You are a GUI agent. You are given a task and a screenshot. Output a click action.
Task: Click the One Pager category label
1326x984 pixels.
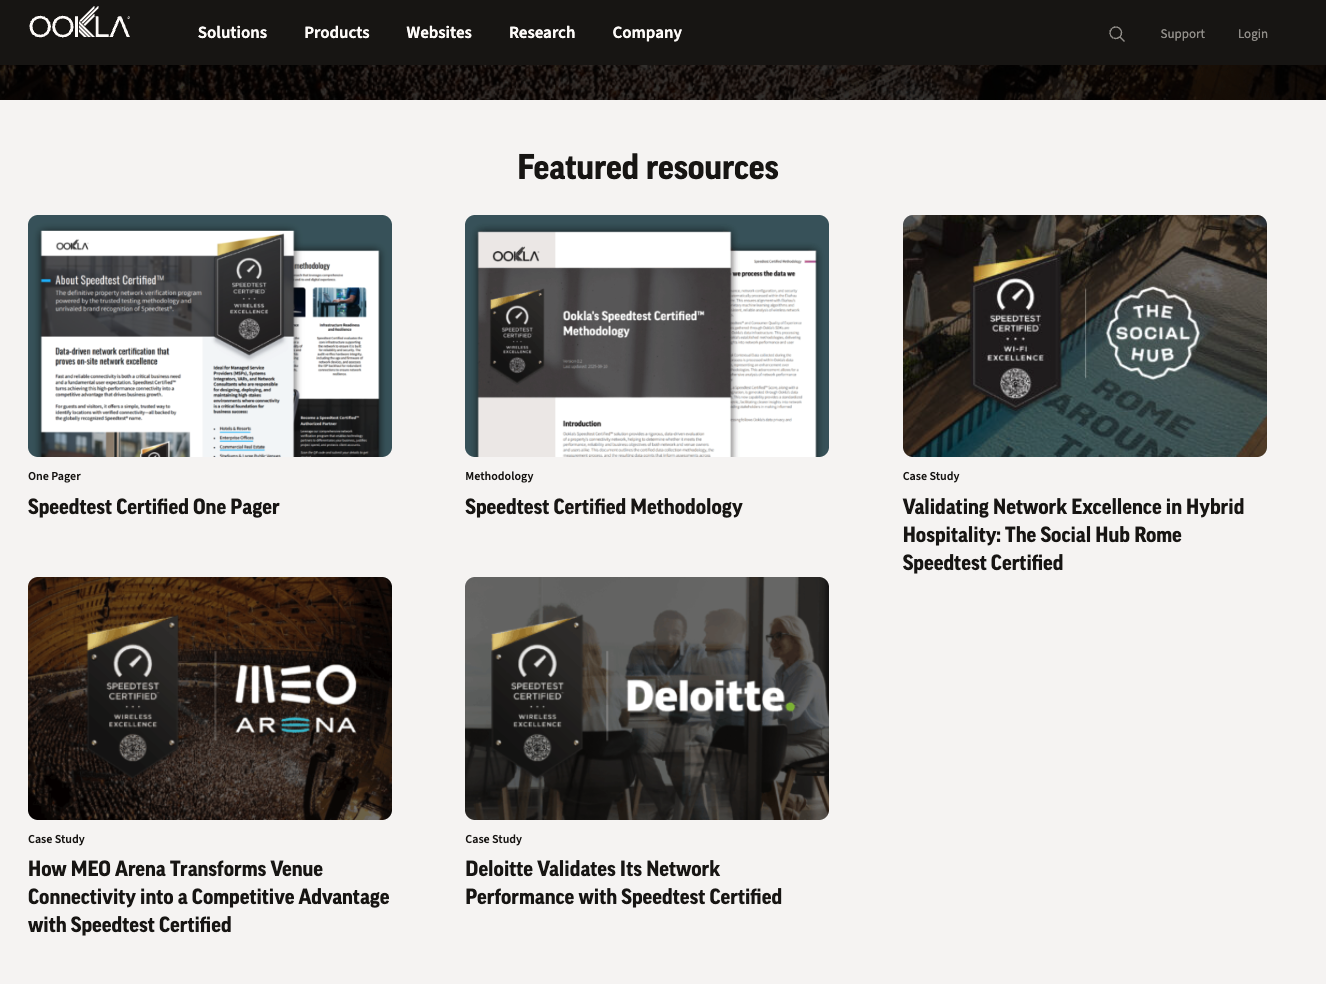click(x=54, y=476)
